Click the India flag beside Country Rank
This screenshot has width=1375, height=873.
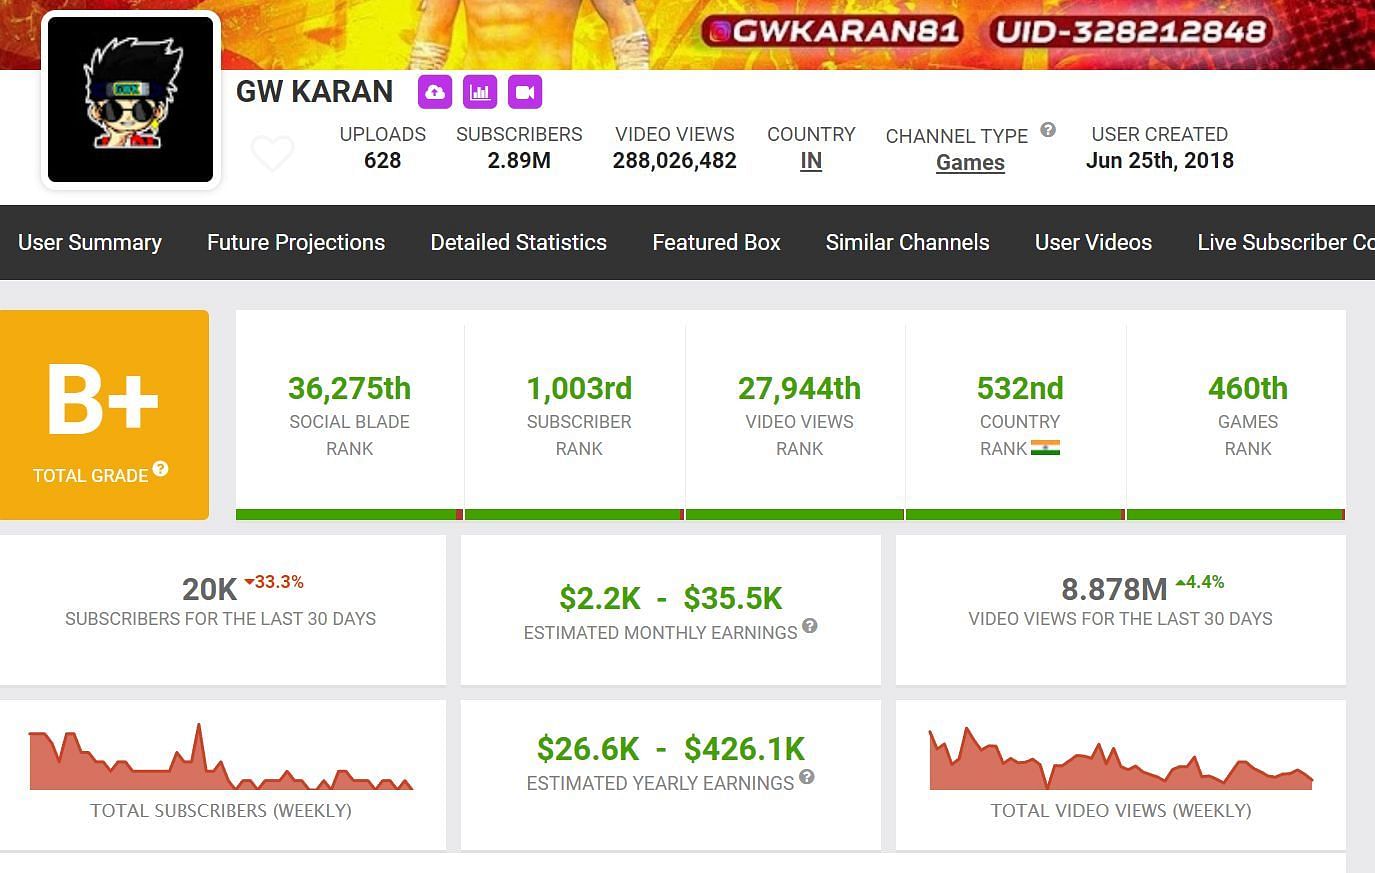[x=1045, y=448]
